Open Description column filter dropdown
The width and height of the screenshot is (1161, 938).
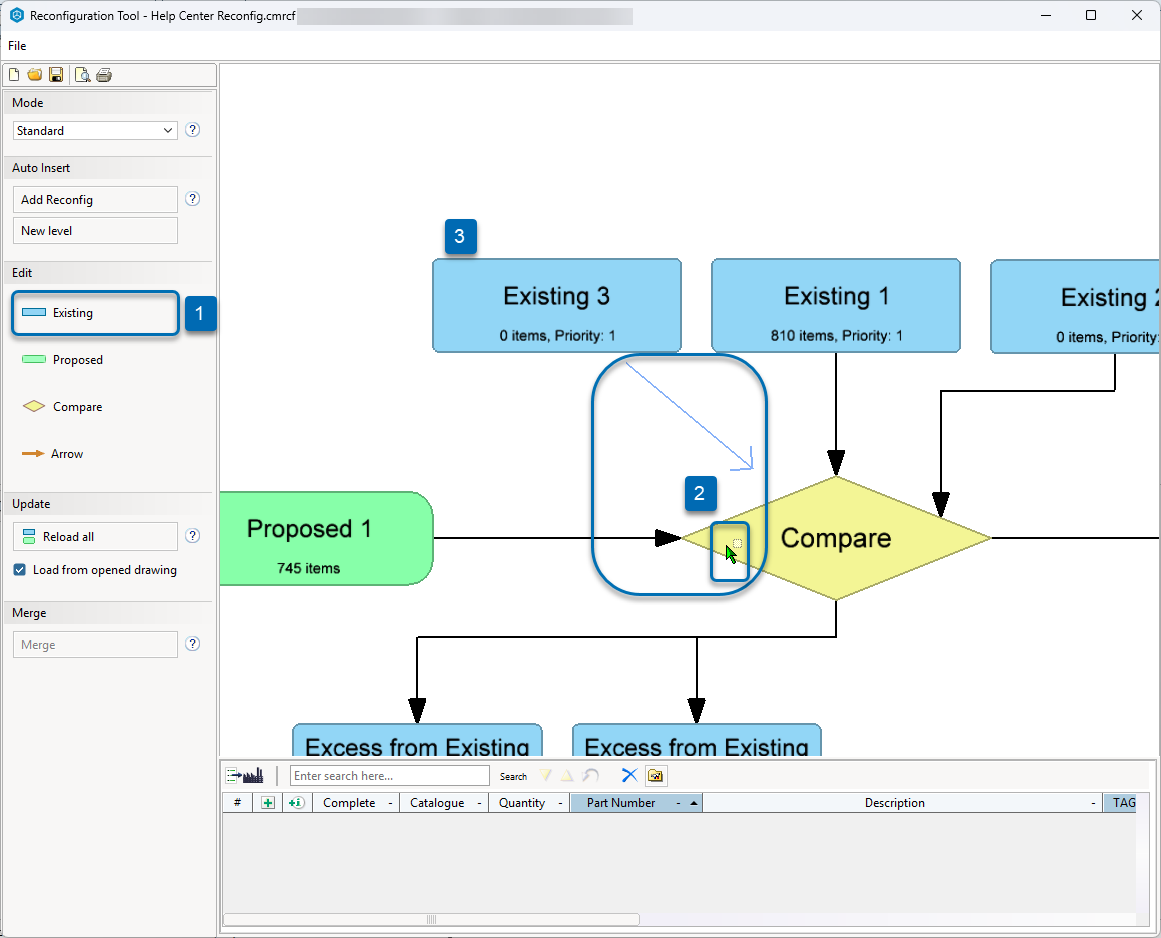[x=1093, y=803]
